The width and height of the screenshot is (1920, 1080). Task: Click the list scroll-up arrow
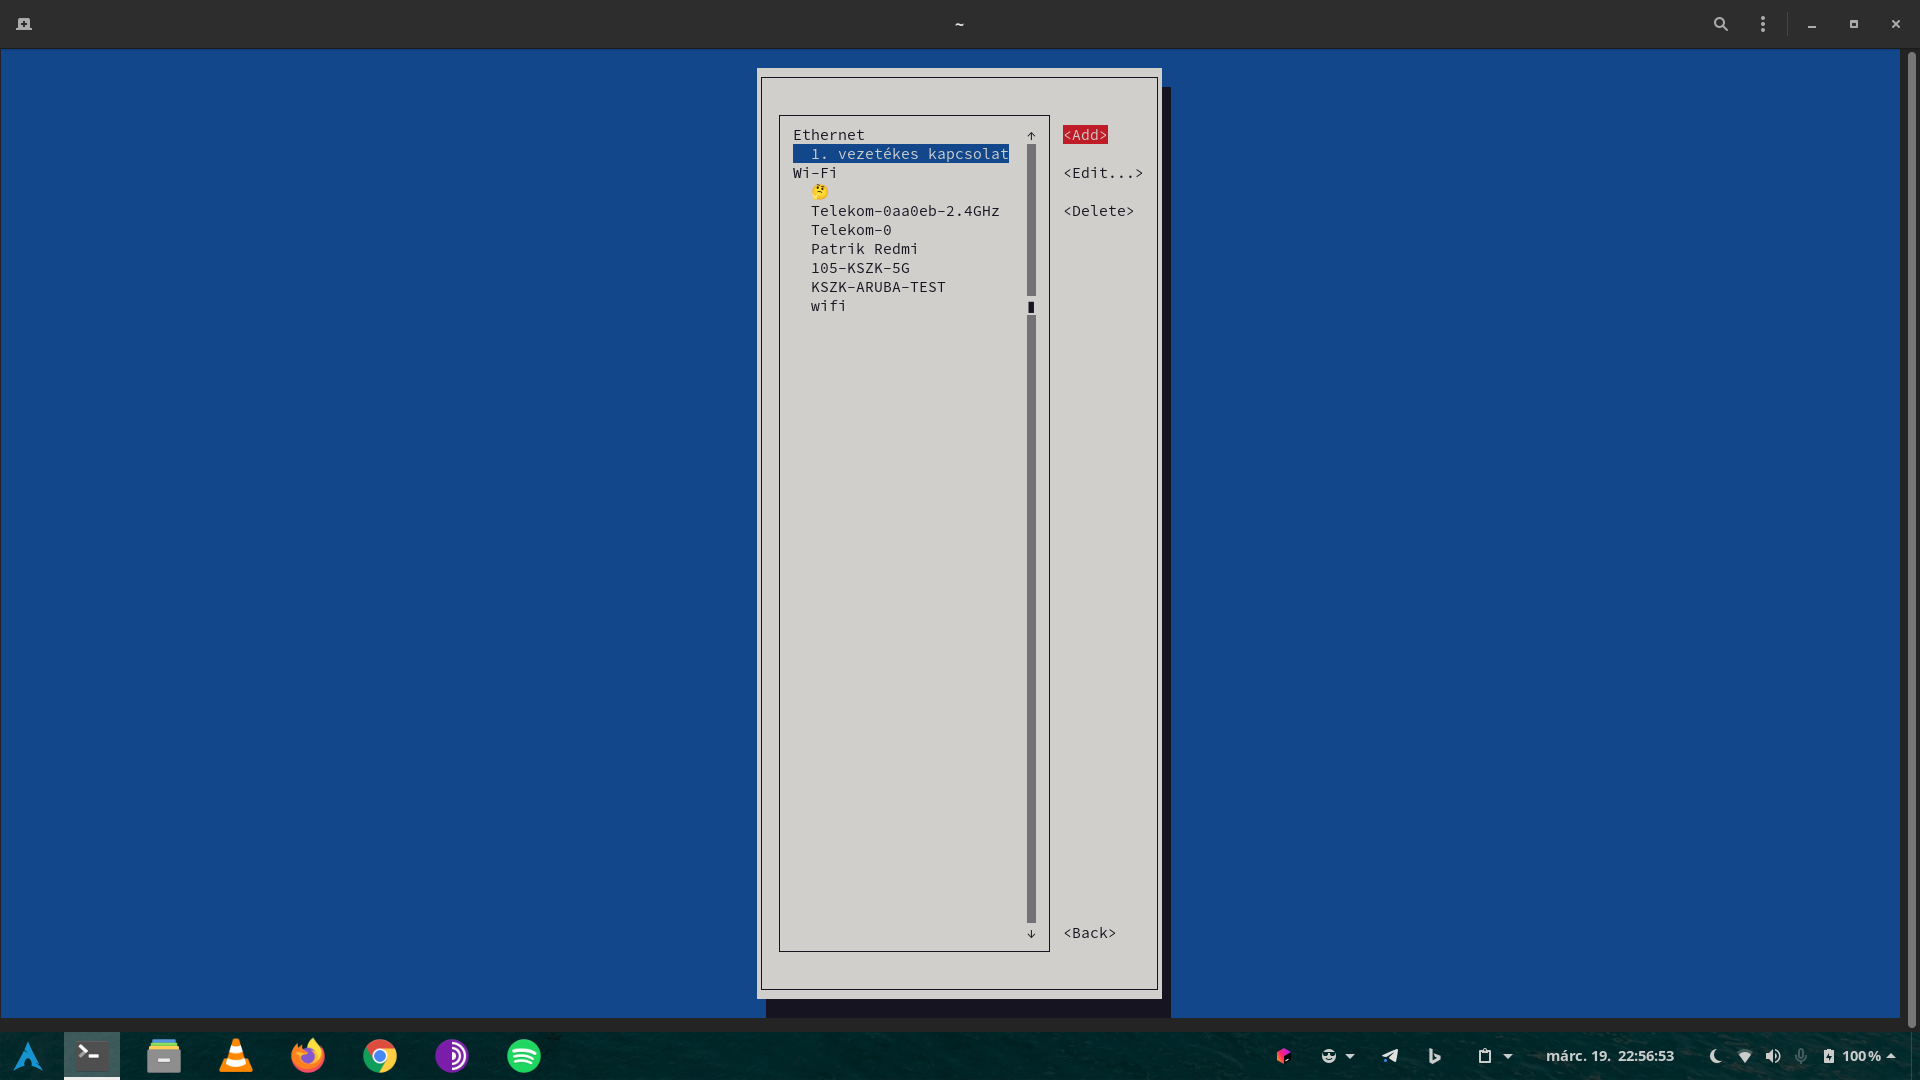[x=1031, y=135]
